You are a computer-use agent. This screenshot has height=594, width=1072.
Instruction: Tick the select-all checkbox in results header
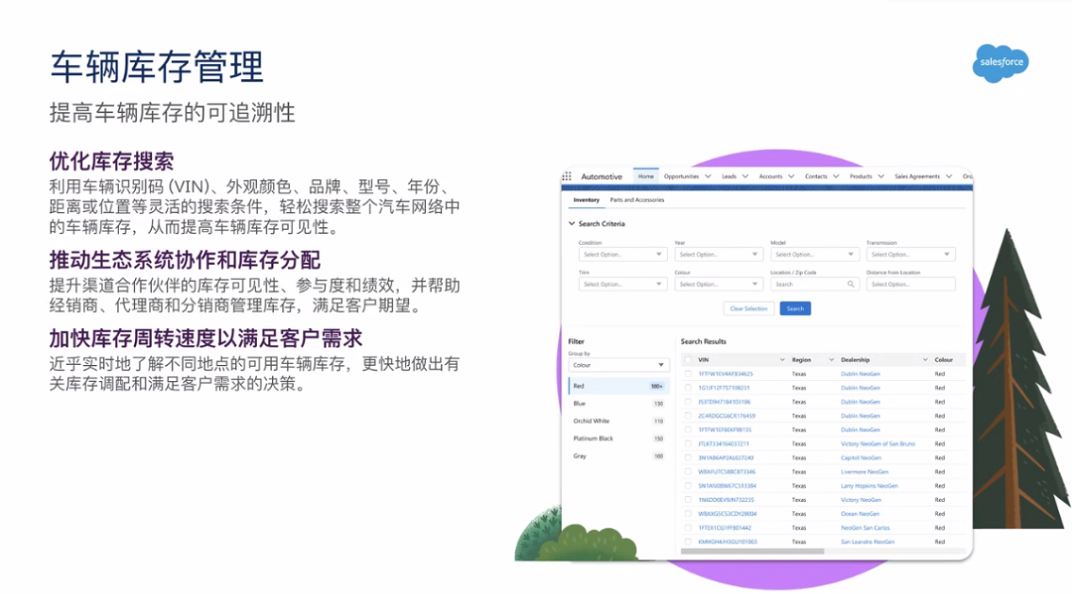click(687, 360)
